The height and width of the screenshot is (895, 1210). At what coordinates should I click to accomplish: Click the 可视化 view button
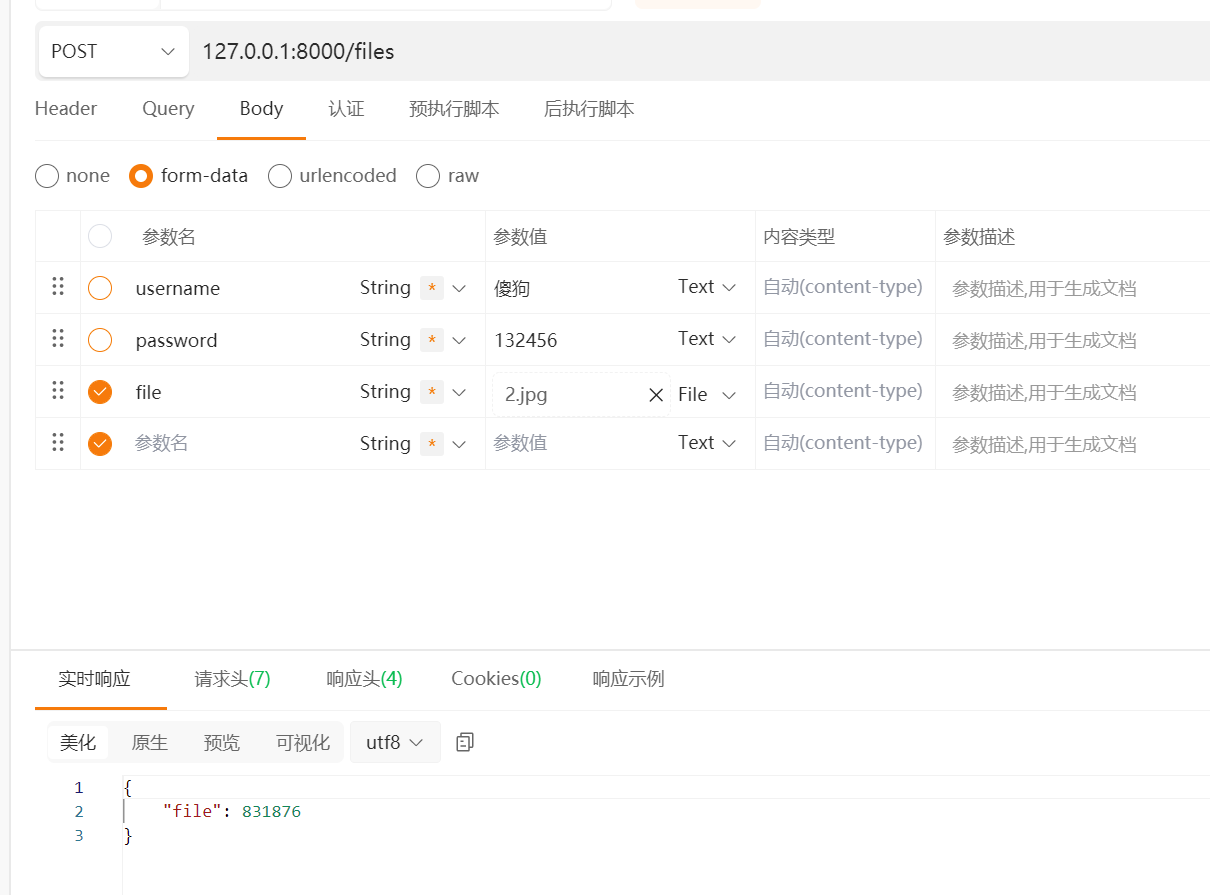(x=302, y=742)
